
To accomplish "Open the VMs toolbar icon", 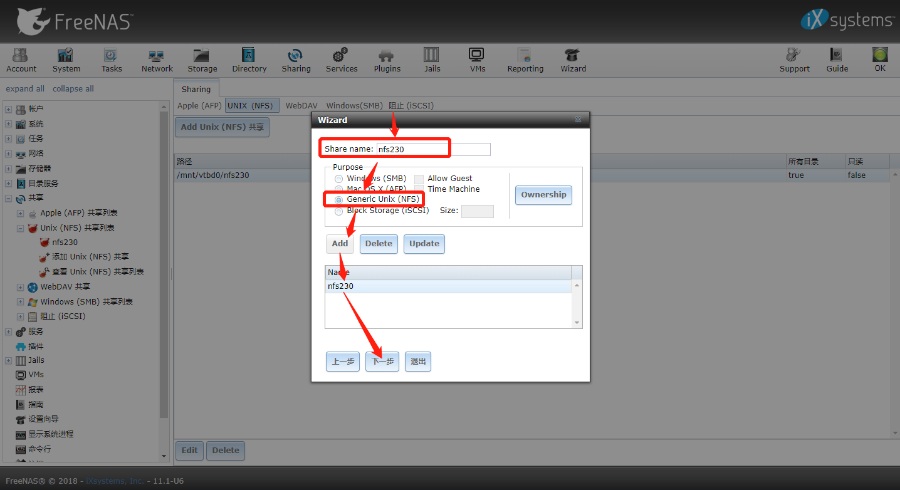I will pyautogui.click(x=477, y=60).
